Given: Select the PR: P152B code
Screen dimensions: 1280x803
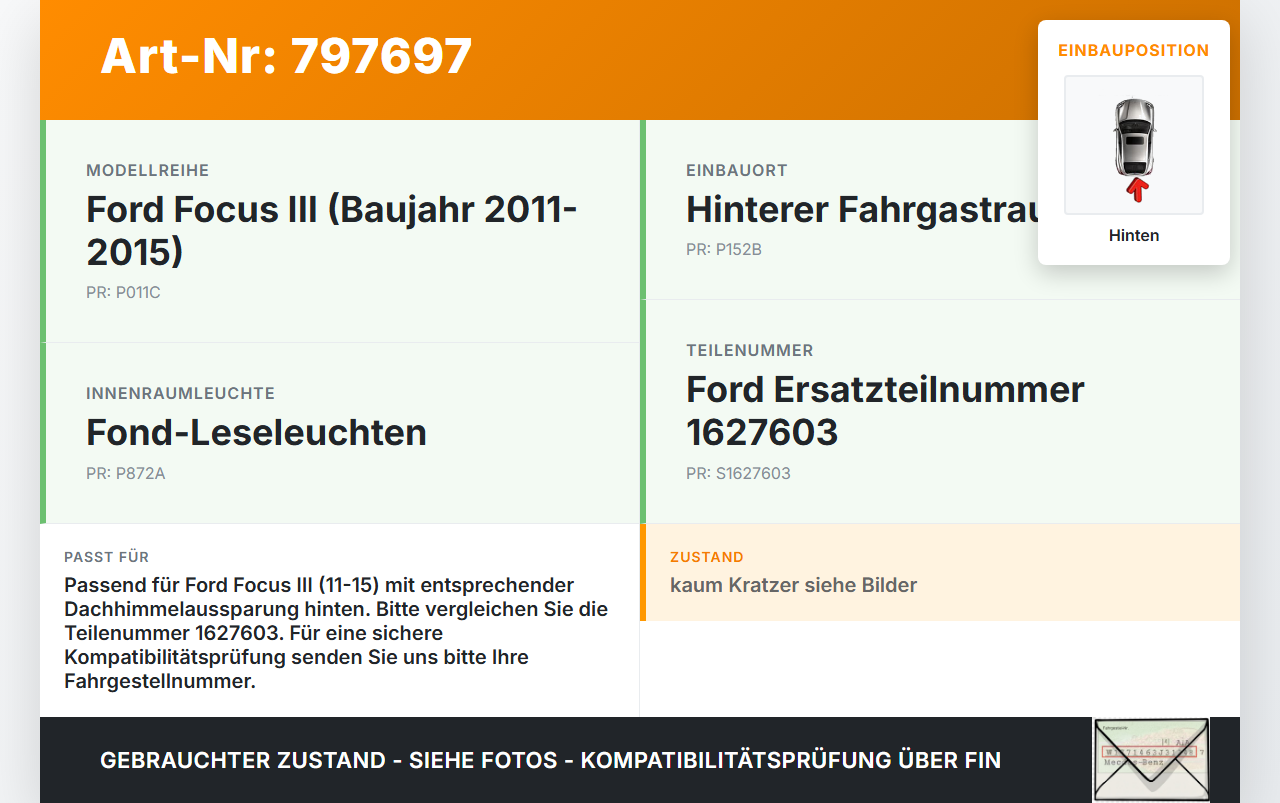Looking at the screenshot, I should point(724,250).
